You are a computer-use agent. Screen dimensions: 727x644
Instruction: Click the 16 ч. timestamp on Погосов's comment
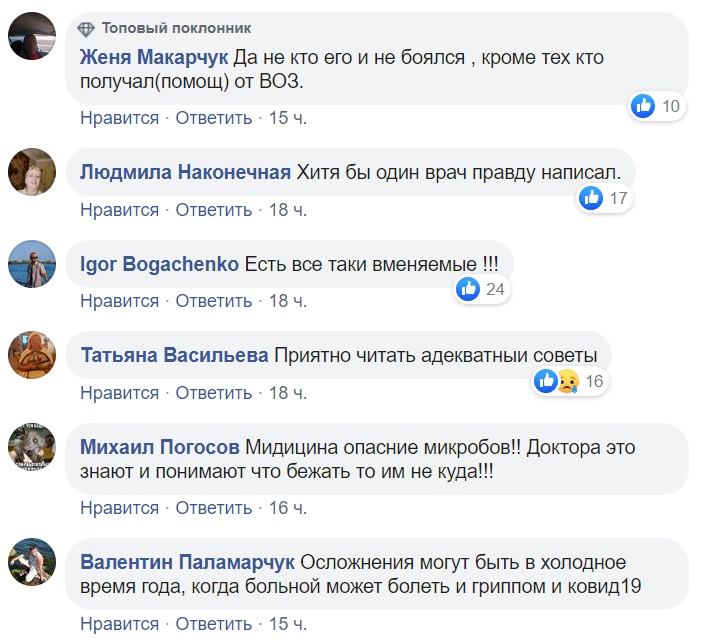click(287, 508)
